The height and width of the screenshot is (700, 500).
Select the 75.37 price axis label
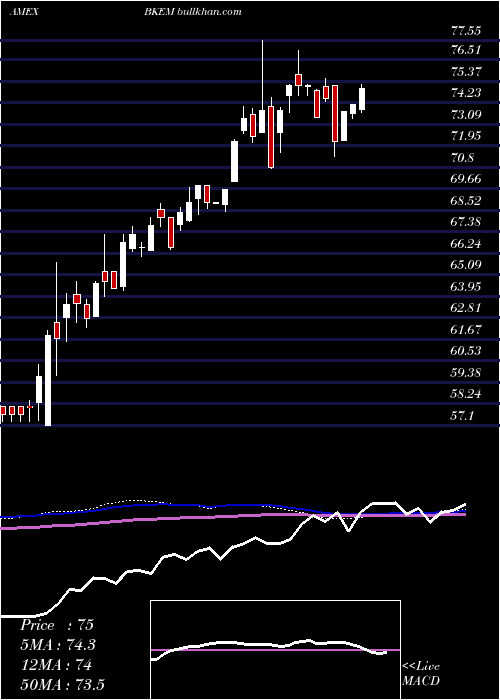[x=467, y=71]
